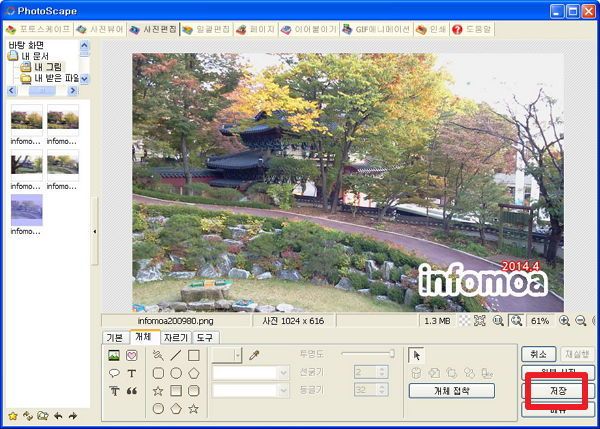Screen dimensions: 600x429
Task: Click the refresh folder arrows icon
Action: coord(28,416)
